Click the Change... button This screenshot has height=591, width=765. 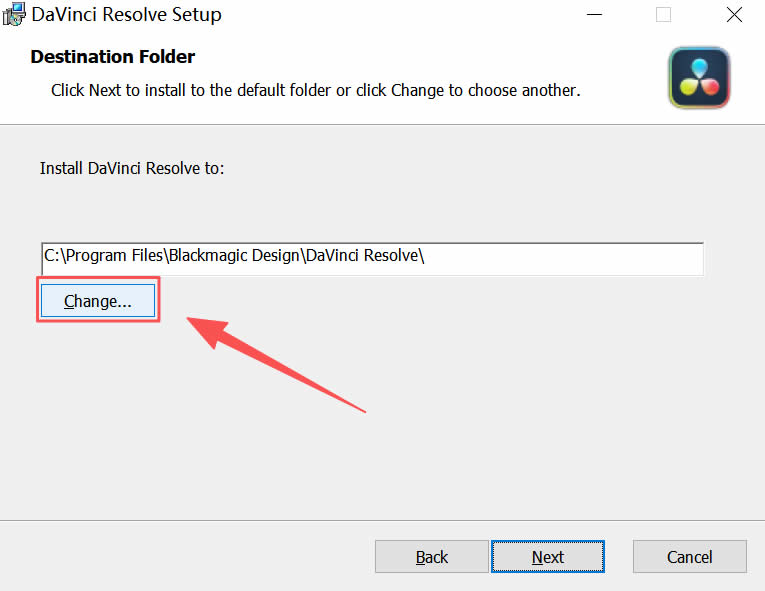(98, 301)
